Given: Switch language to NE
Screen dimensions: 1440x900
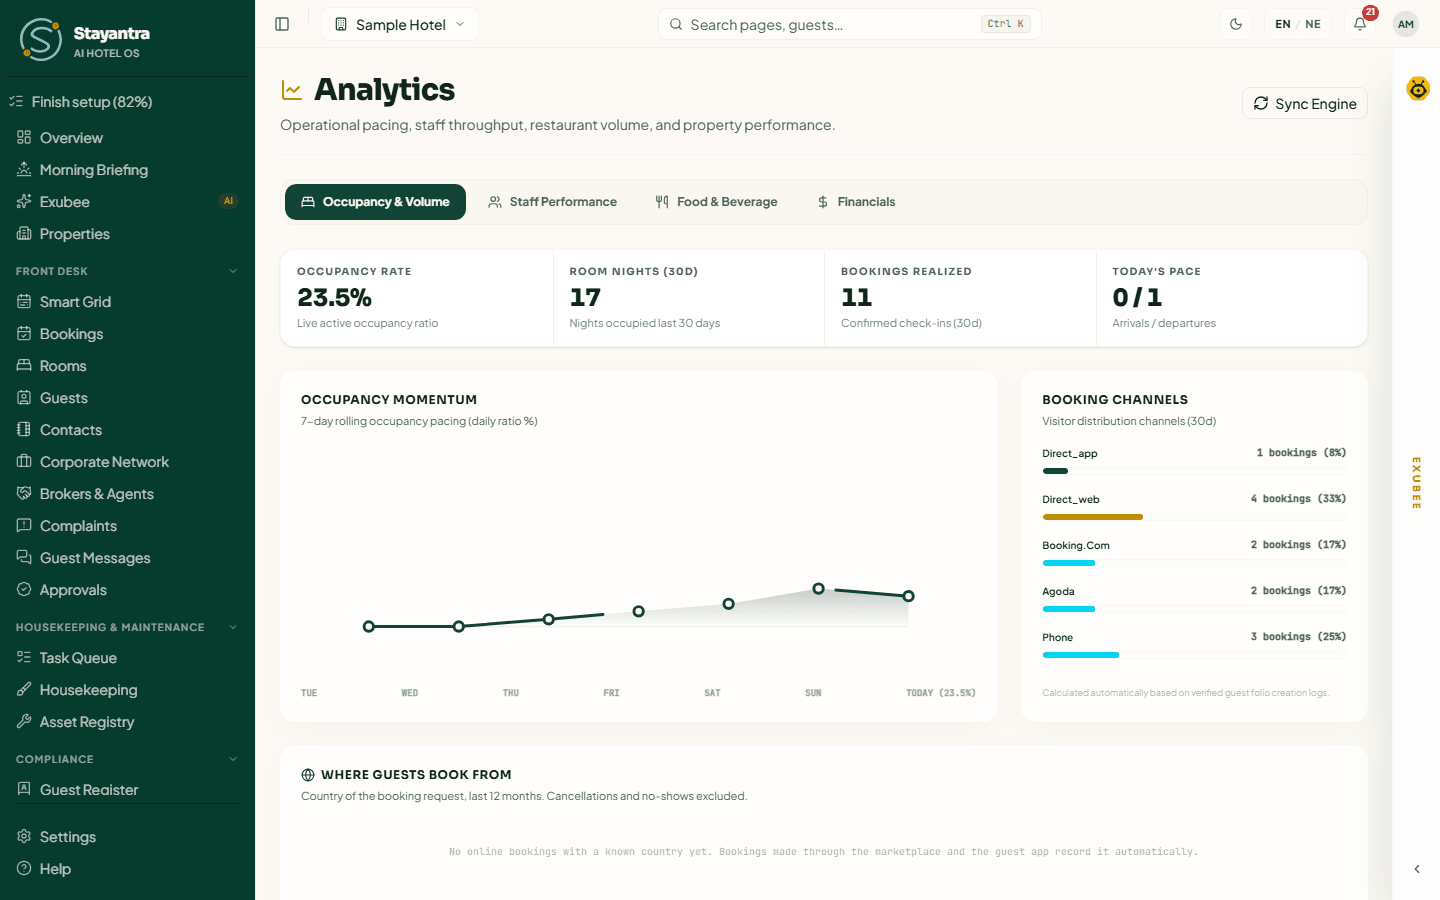Looking at the screenshot, I should click(x=1313, y=24).
